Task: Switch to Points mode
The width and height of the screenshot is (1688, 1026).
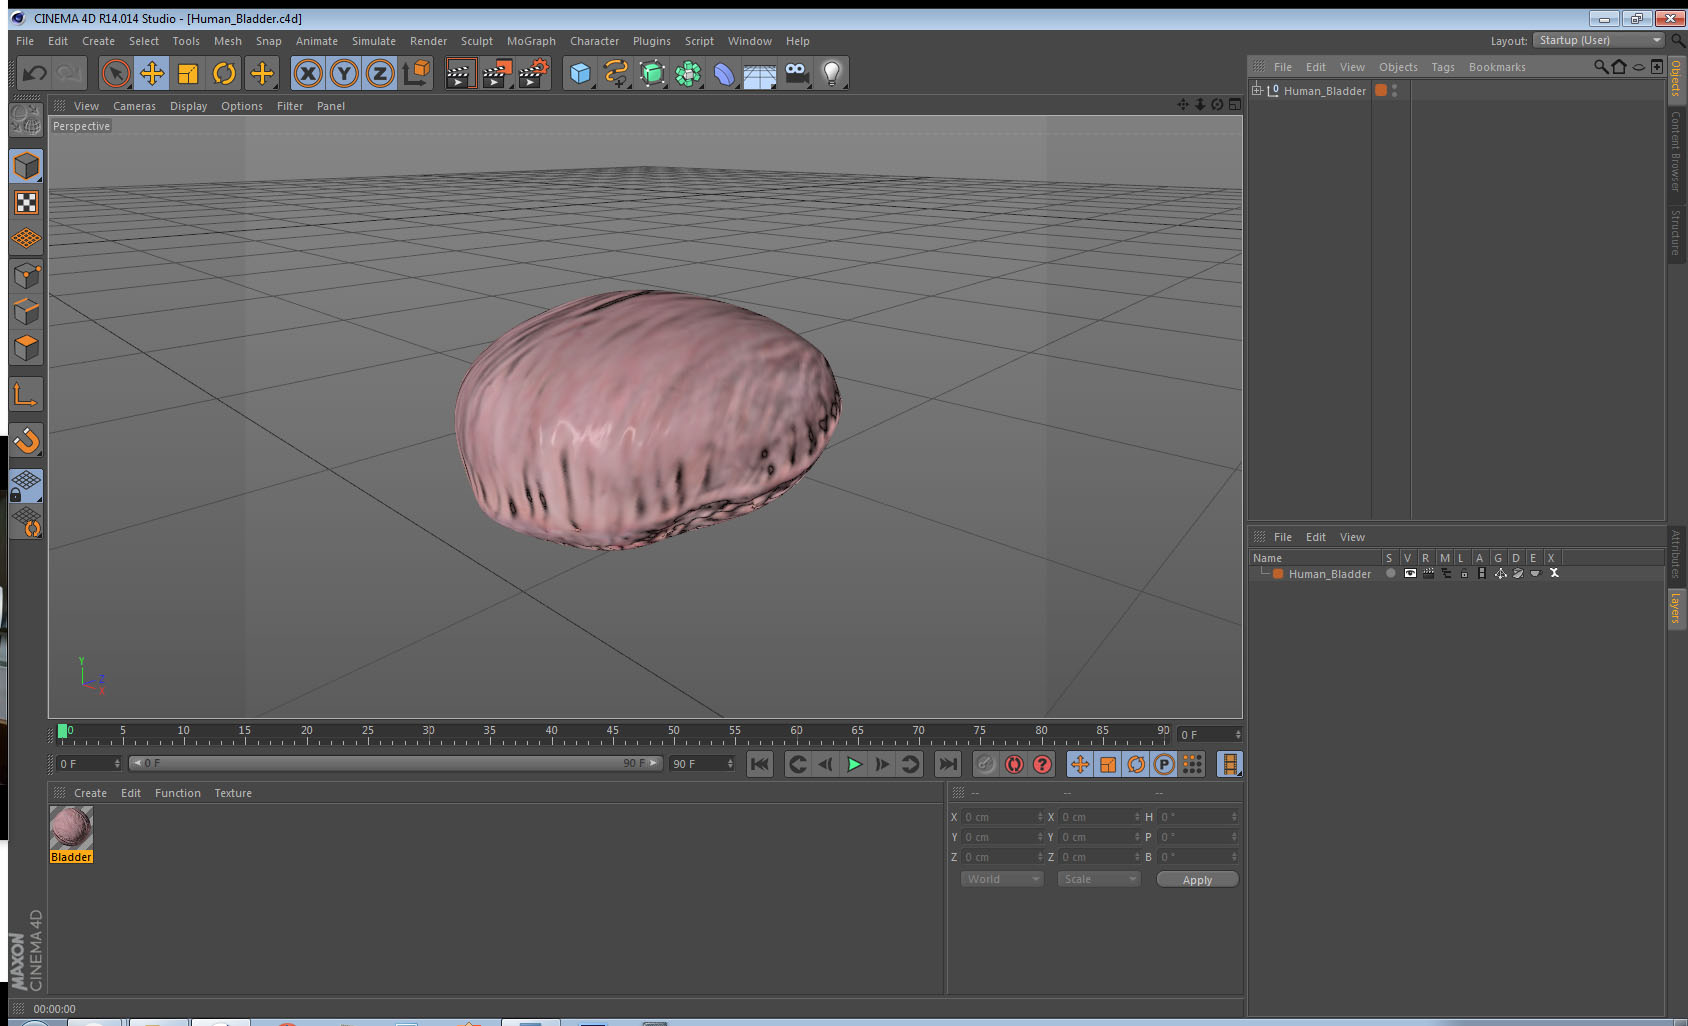Action: click(x=26, y=275)
